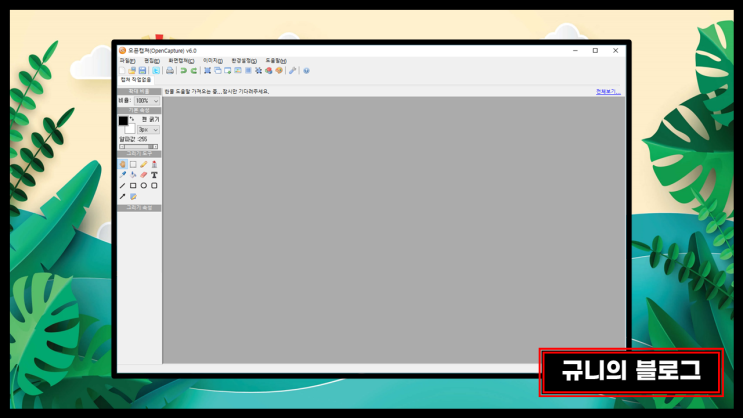Select the arrow drawing tool
Image resolution: width=743 pixels, height=418 pixels.
pos(122,196)
